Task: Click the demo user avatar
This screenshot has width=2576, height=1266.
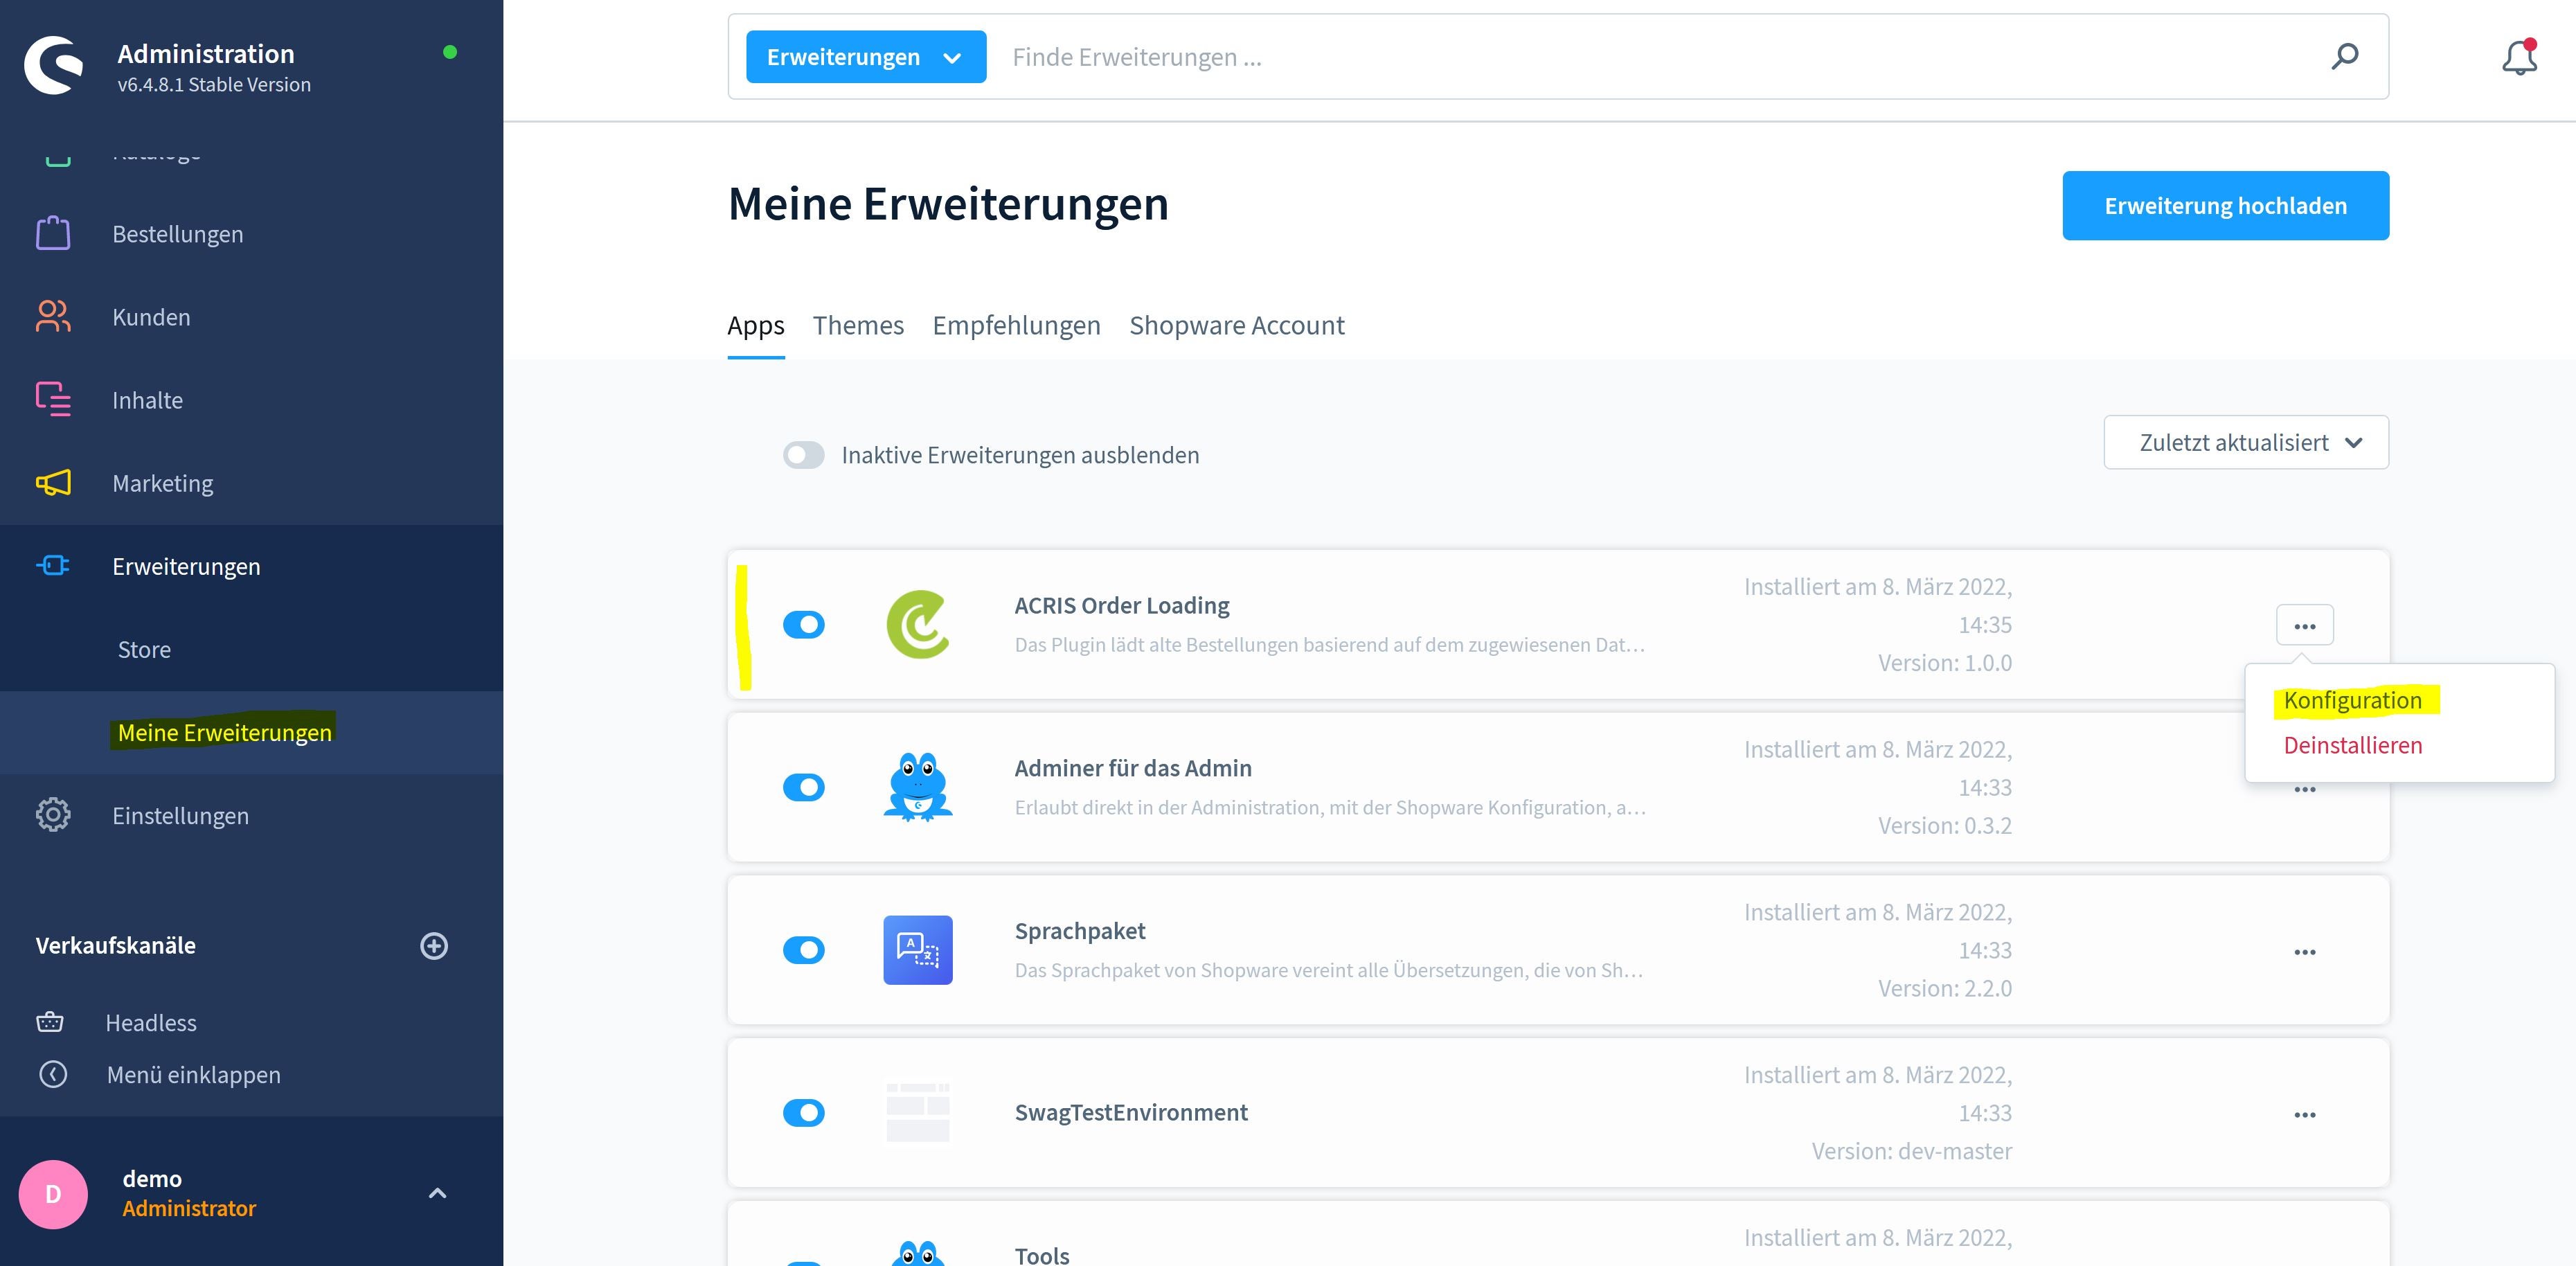Action: point(53,1194)
